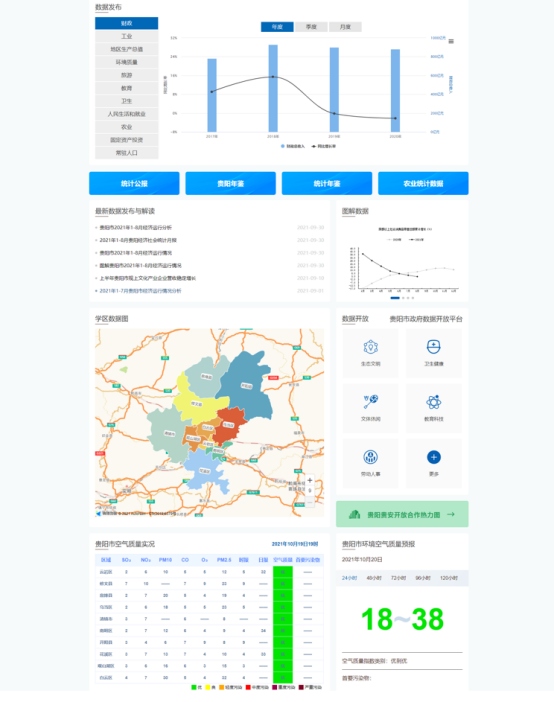Open the chart hamburger menu icon
Screen dimensions: 554x702
click(x=451, y=41)
